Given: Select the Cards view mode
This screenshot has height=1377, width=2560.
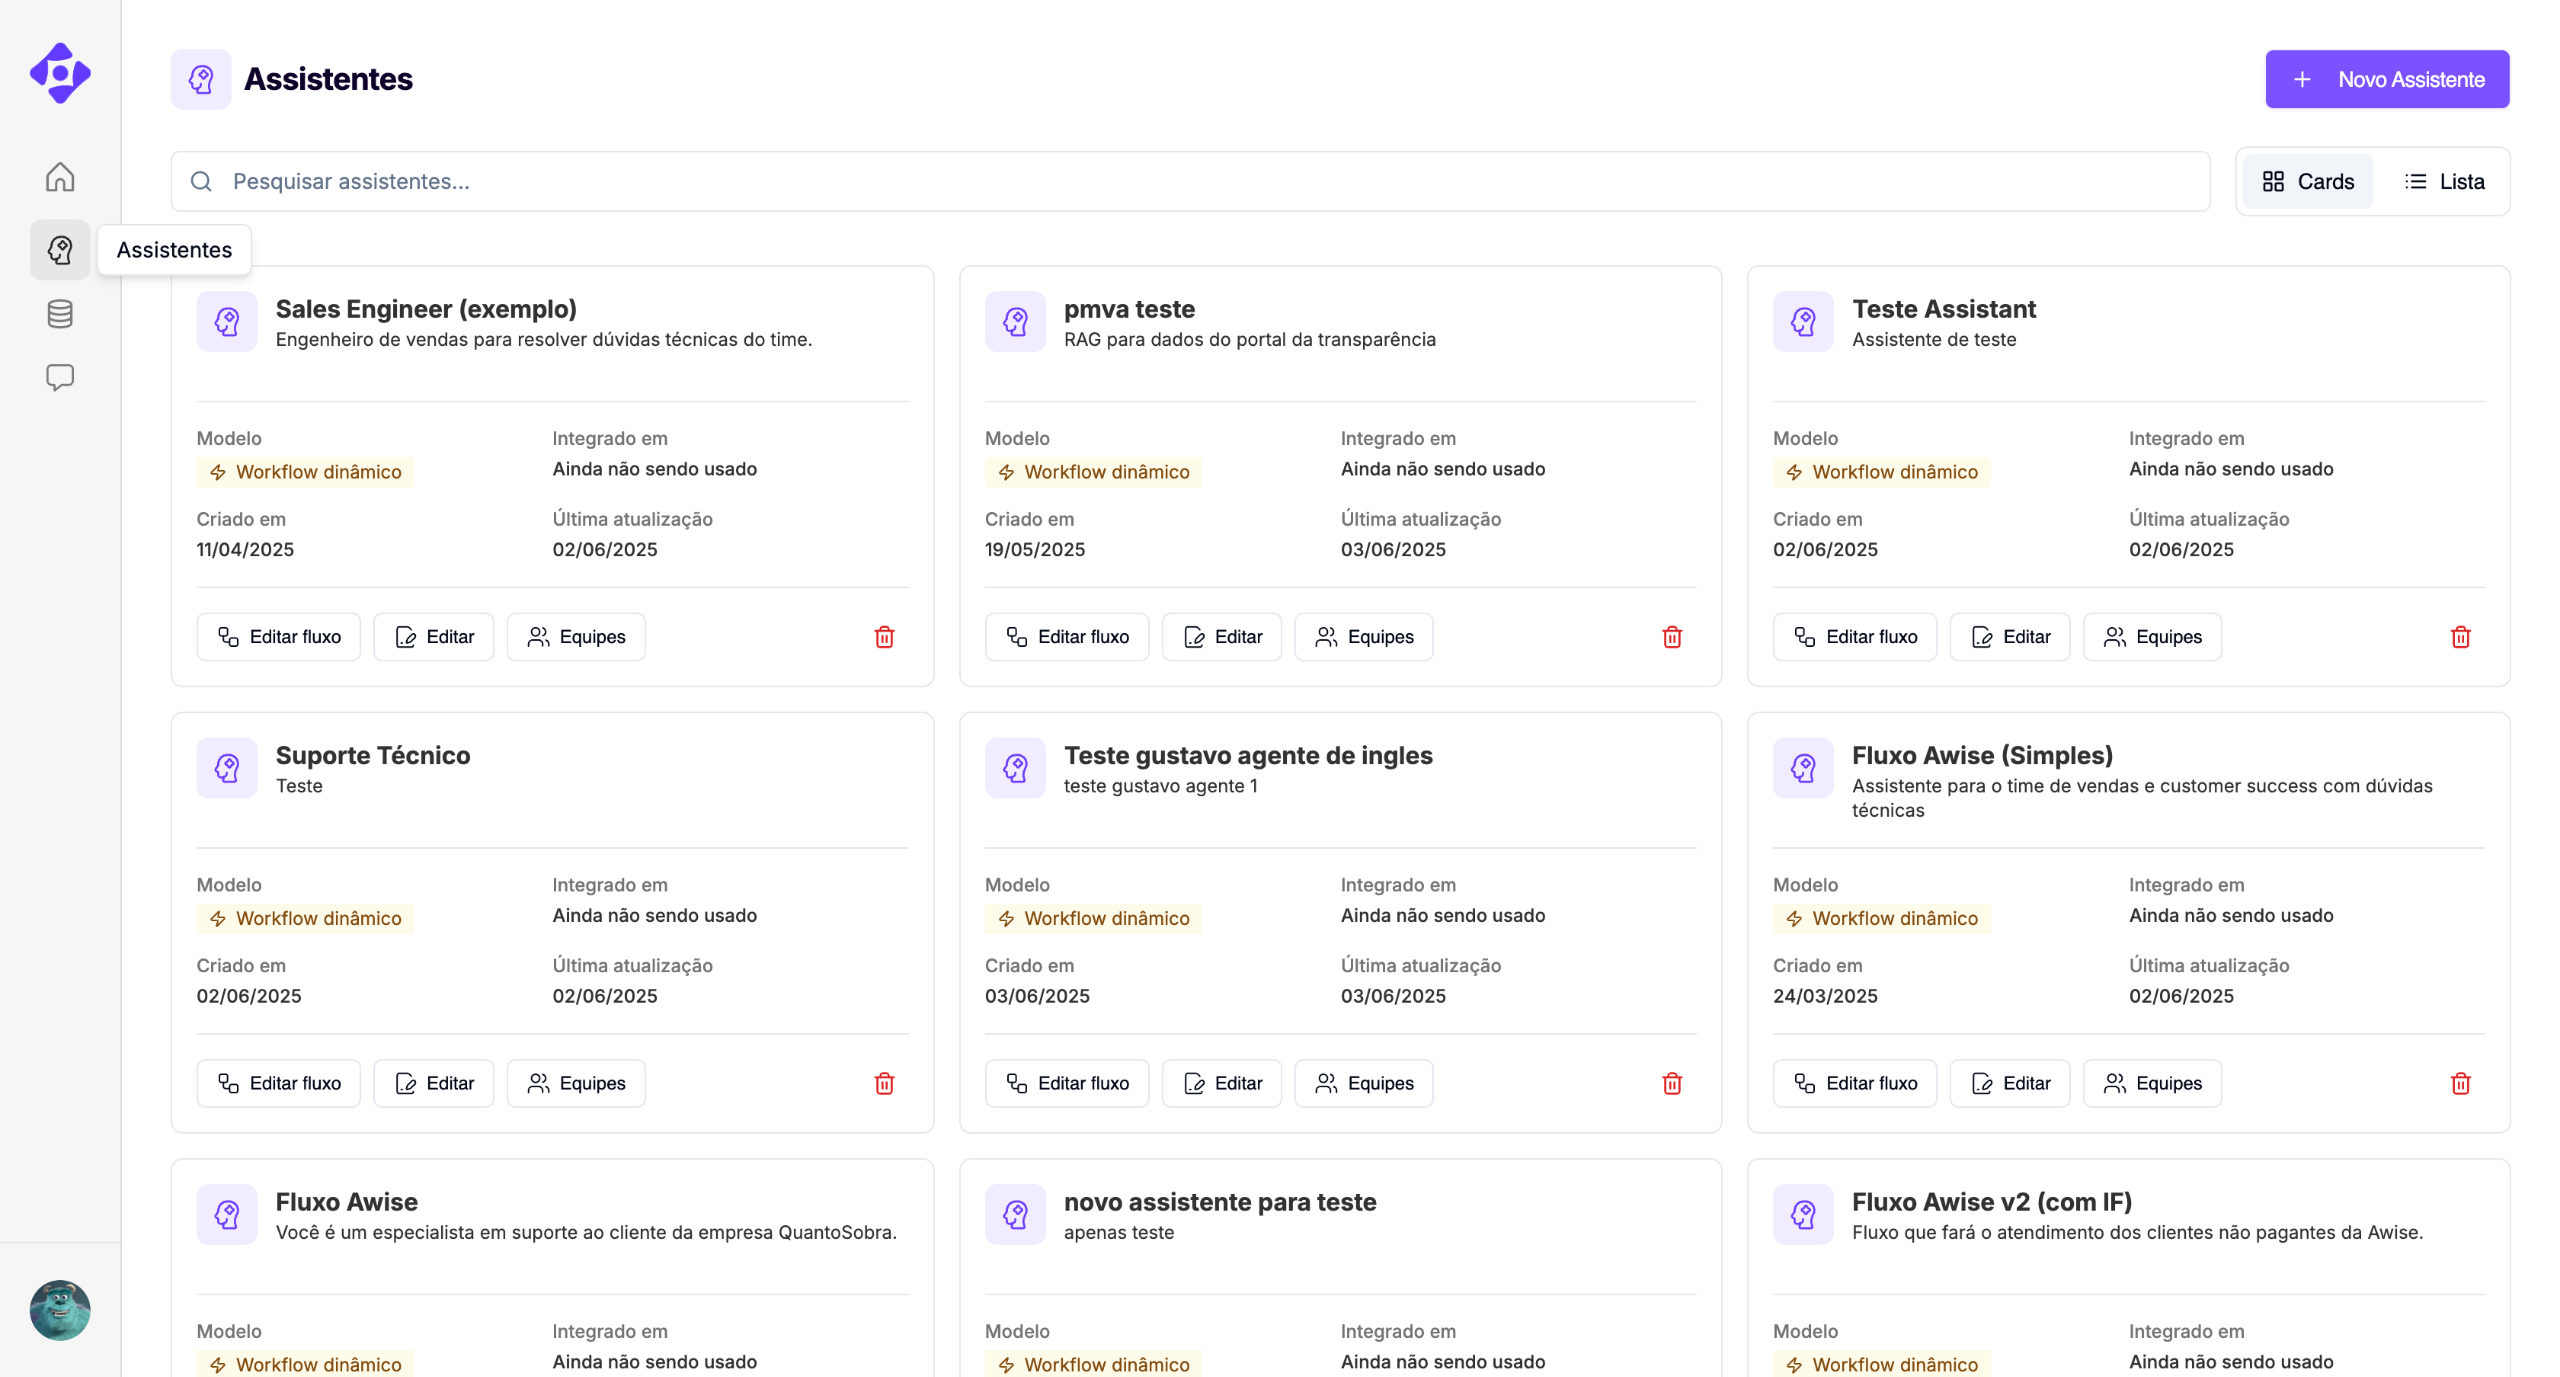Looking at the screenshot, I should [x=2308, y=181].
